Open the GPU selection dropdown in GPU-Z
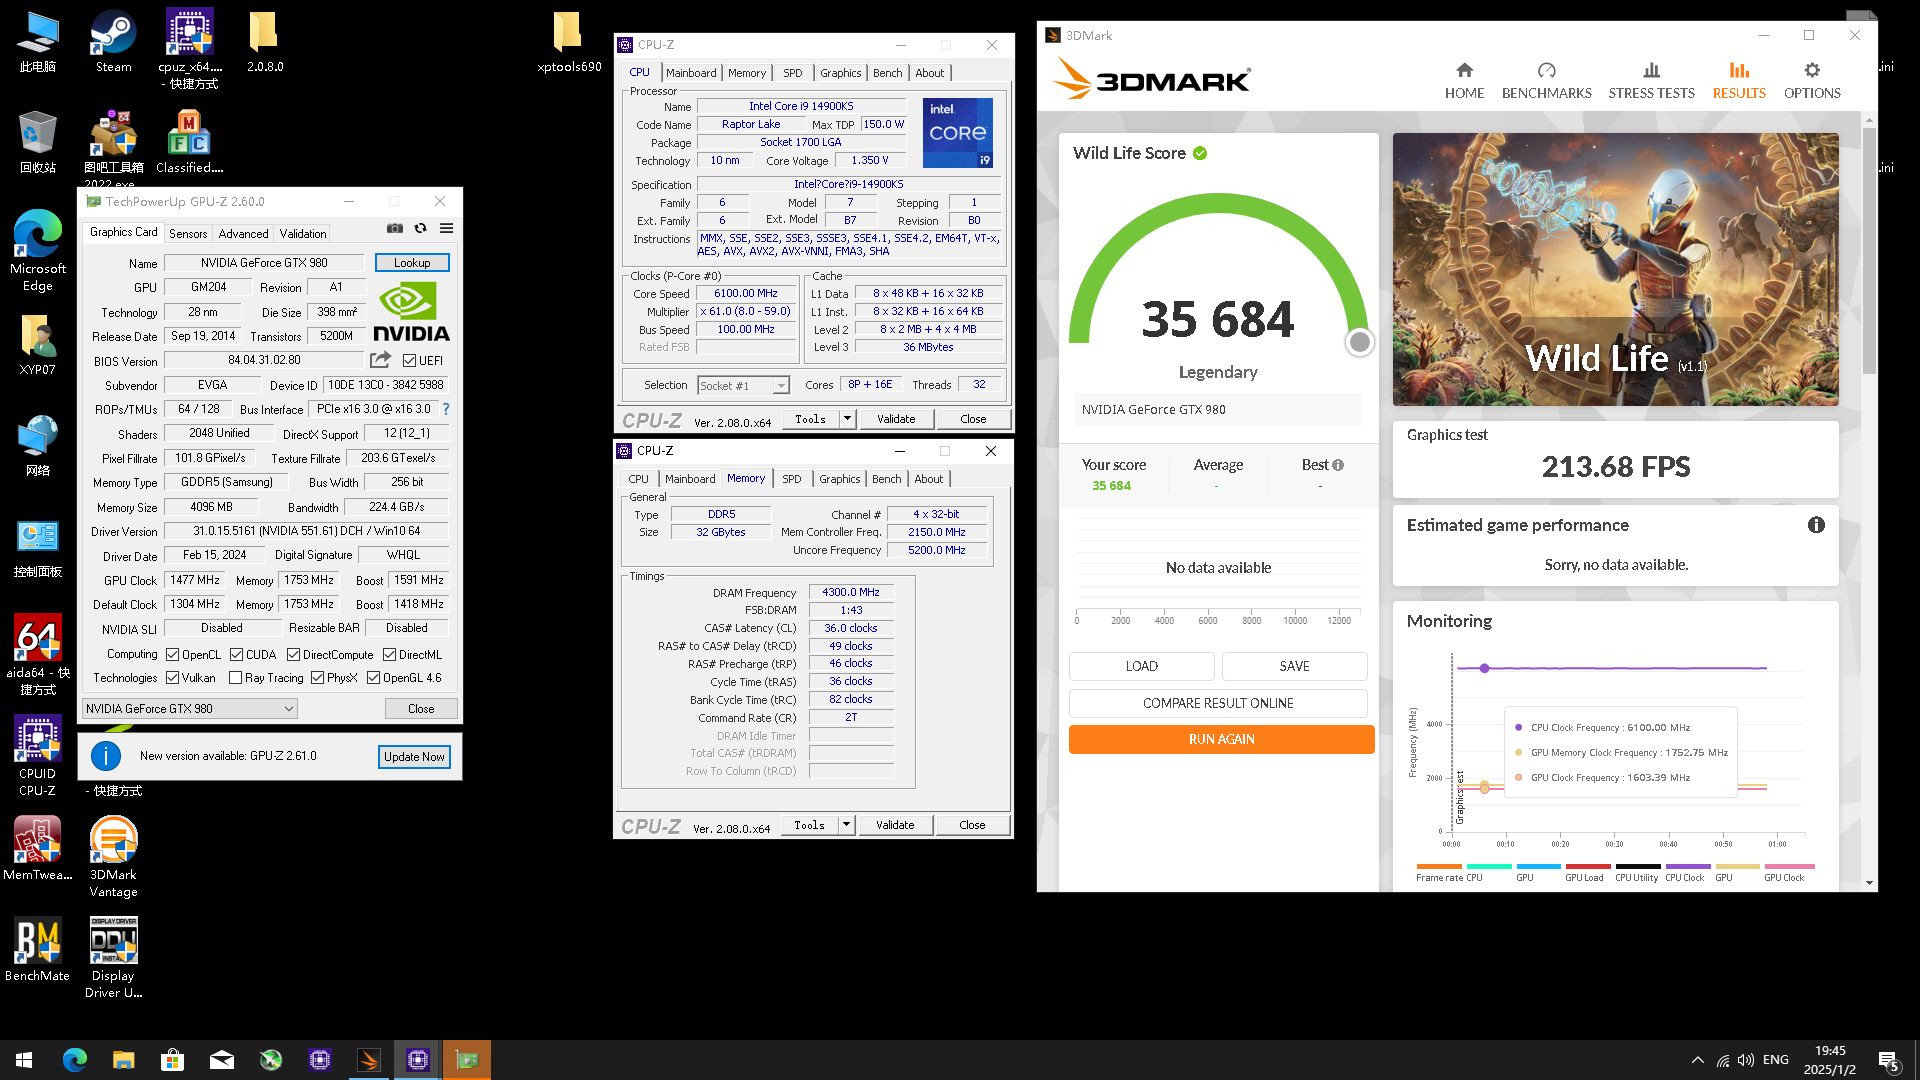This screenshot has height=1080, width=1920. 189,709
